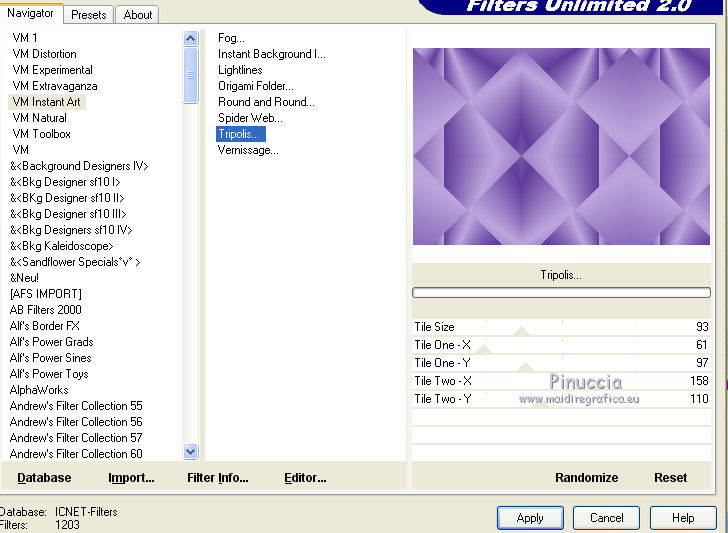728x533 pixels.
Task: Open the About tab
Action: pyautogui.click(x=138, y=15)
